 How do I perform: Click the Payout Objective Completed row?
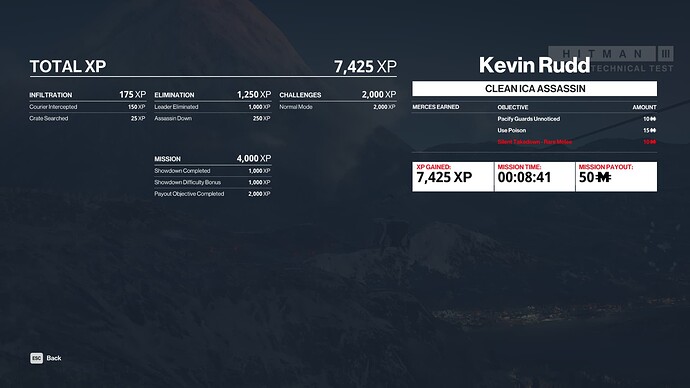point(213,194)
